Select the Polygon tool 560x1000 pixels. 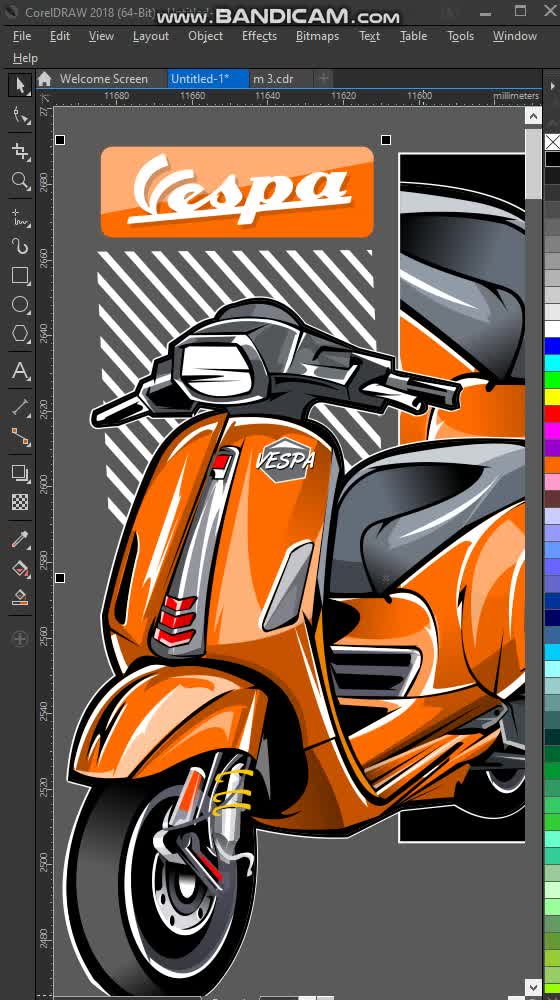20,334
